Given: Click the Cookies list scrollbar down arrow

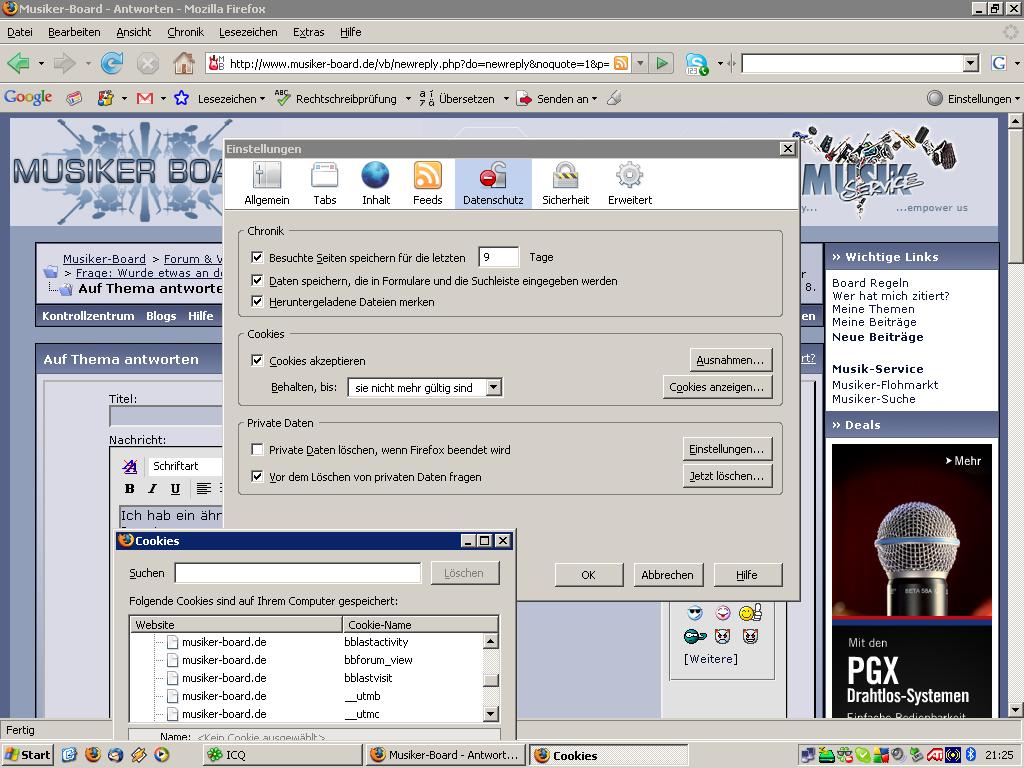Looking at the screenshot, I should [x=491, y=714].
